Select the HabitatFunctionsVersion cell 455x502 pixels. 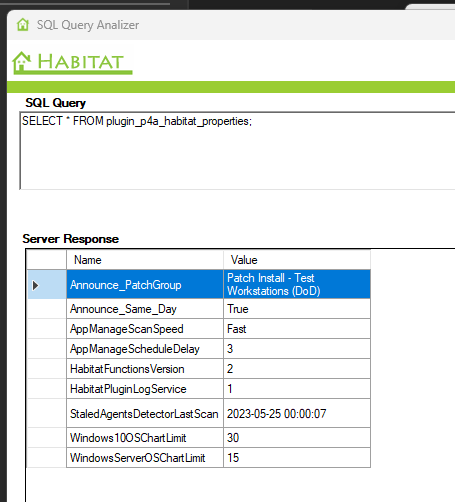point(145,369)
